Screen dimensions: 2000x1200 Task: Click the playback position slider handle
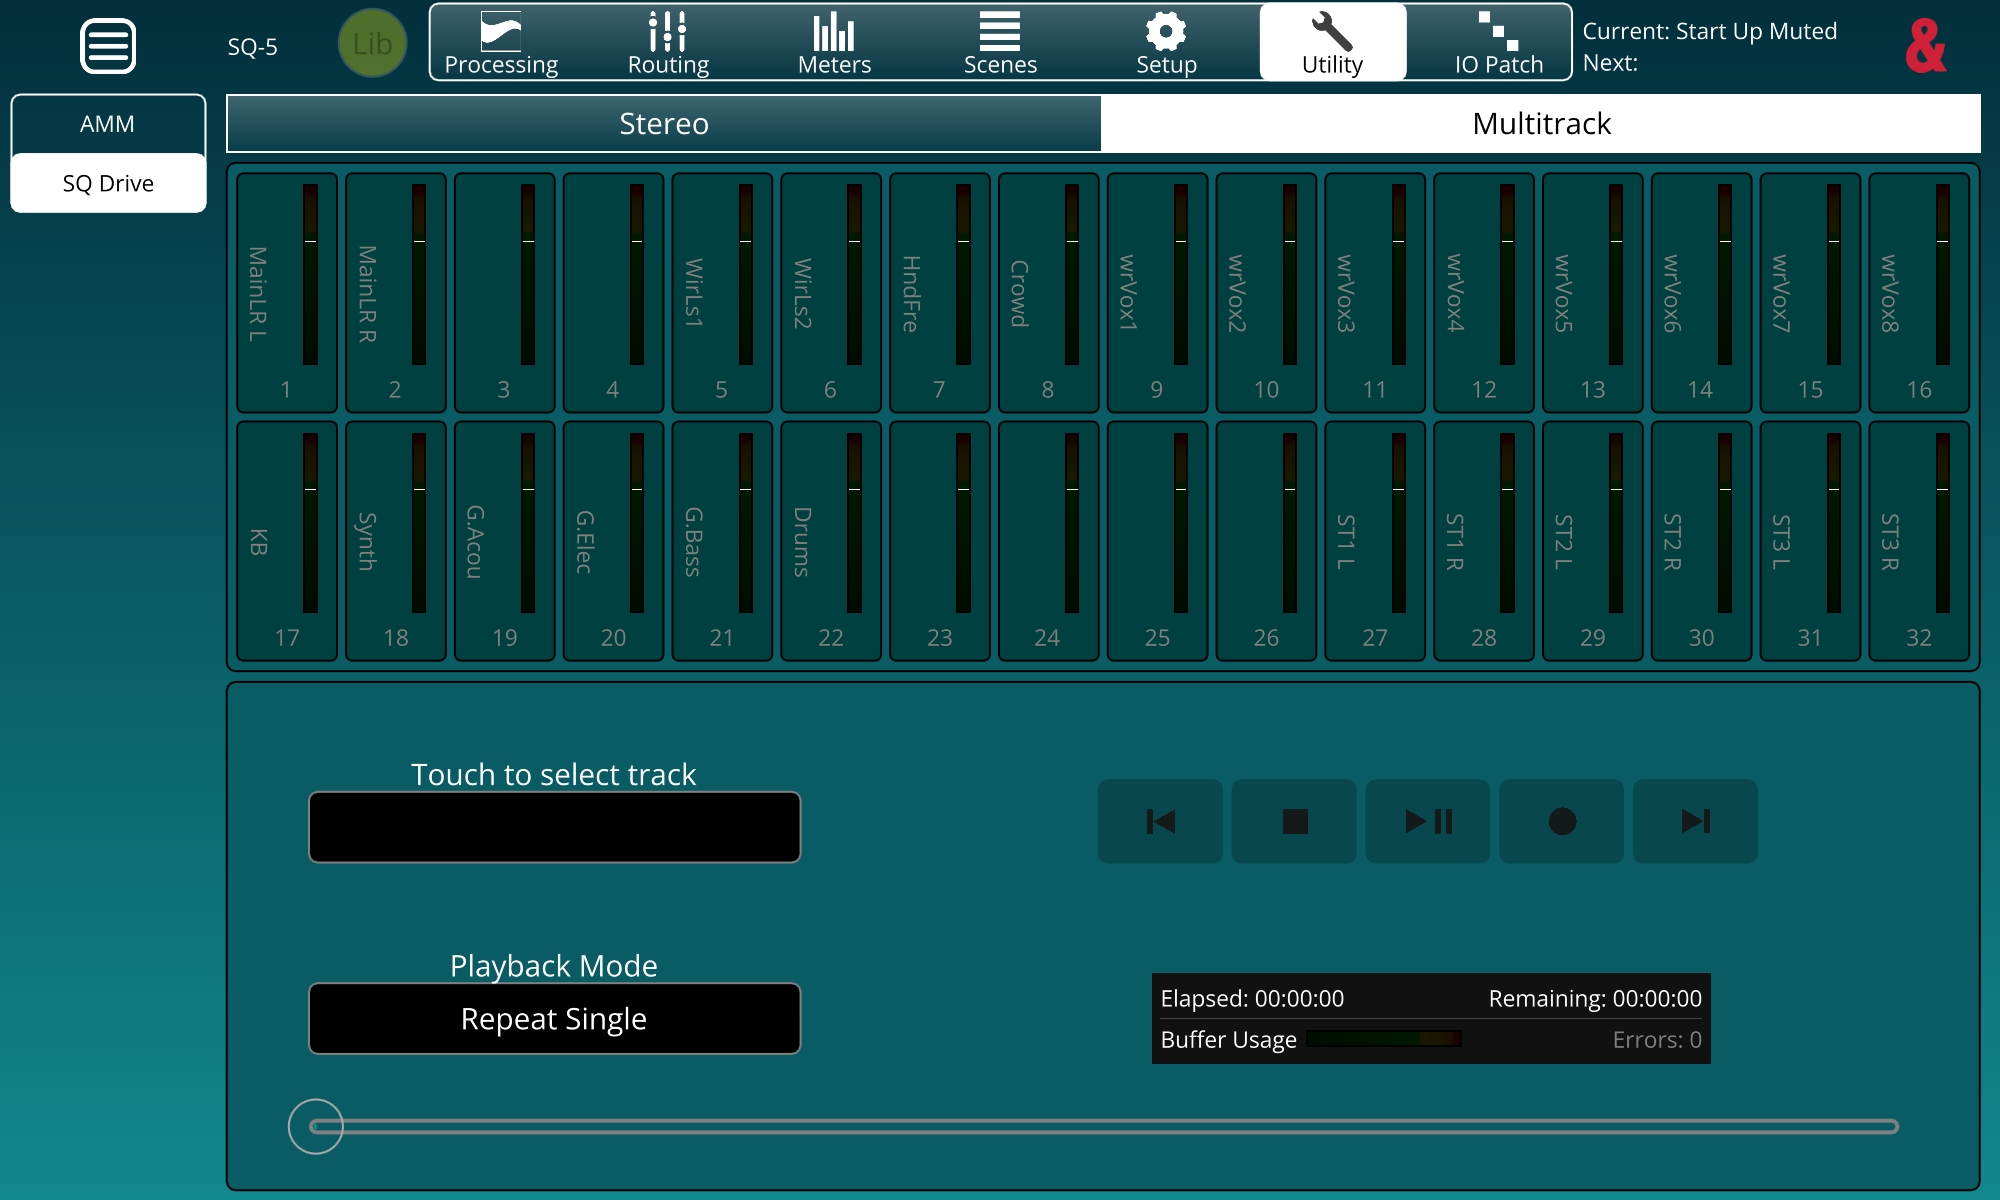point(315,1126)
